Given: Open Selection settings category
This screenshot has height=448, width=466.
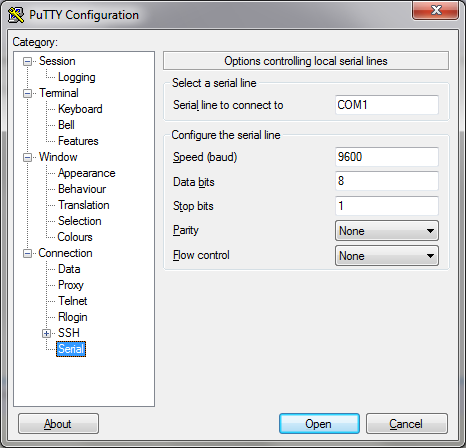Looking at the screenshot, I should tap(79, 221).
